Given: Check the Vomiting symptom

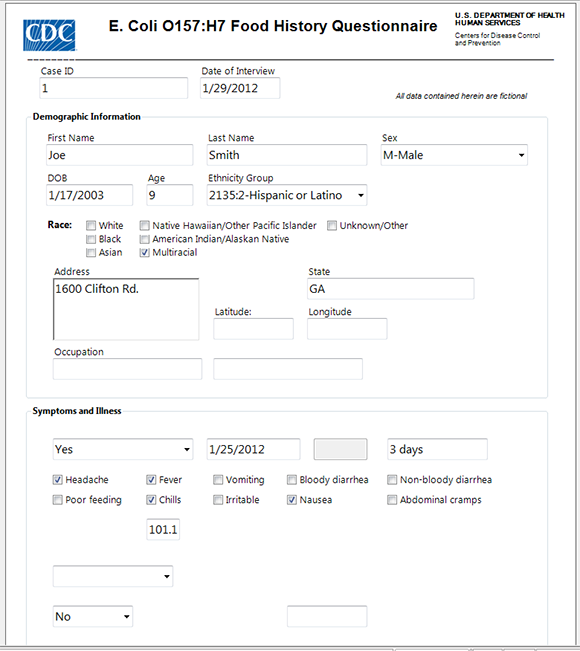Looking at the screenshot, I should [218, 480].
